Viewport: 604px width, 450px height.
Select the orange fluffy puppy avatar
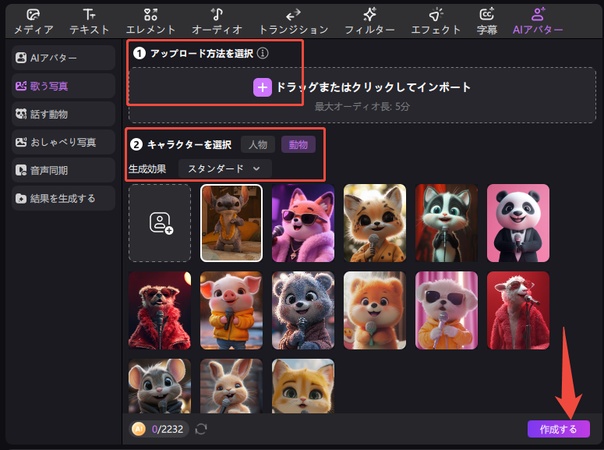click(375, 311)
